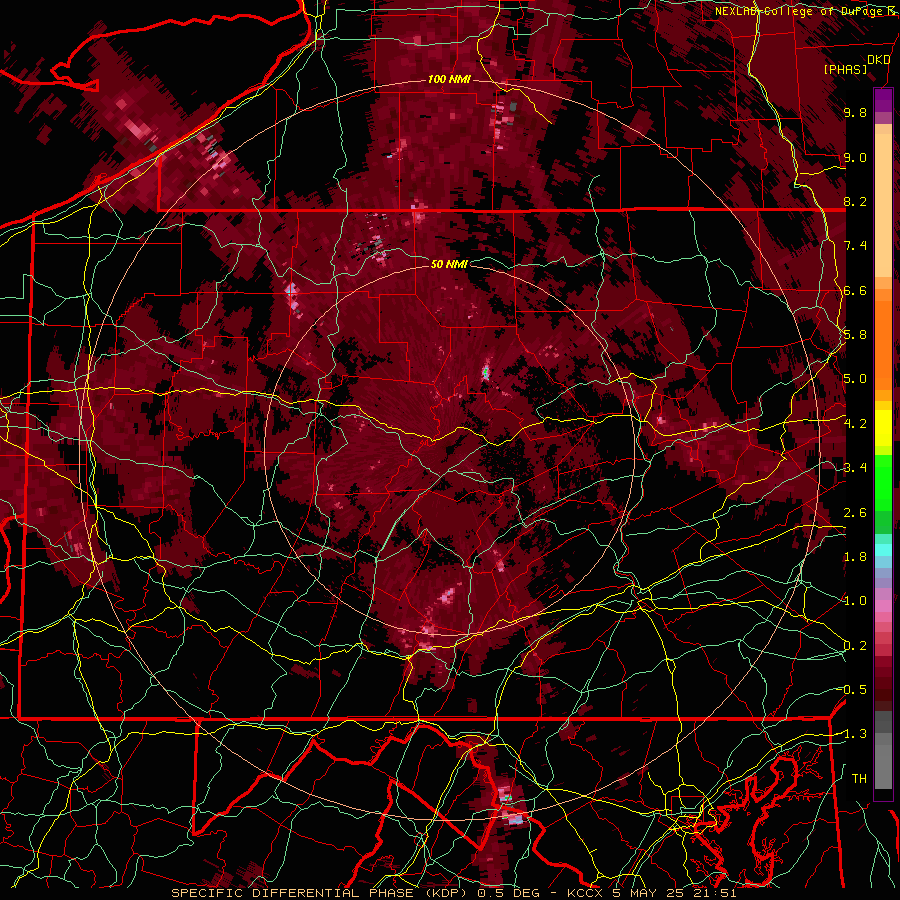Click the purple top segment of color bar
This screenshot has width=900, height=900.
tap(883, 100)
